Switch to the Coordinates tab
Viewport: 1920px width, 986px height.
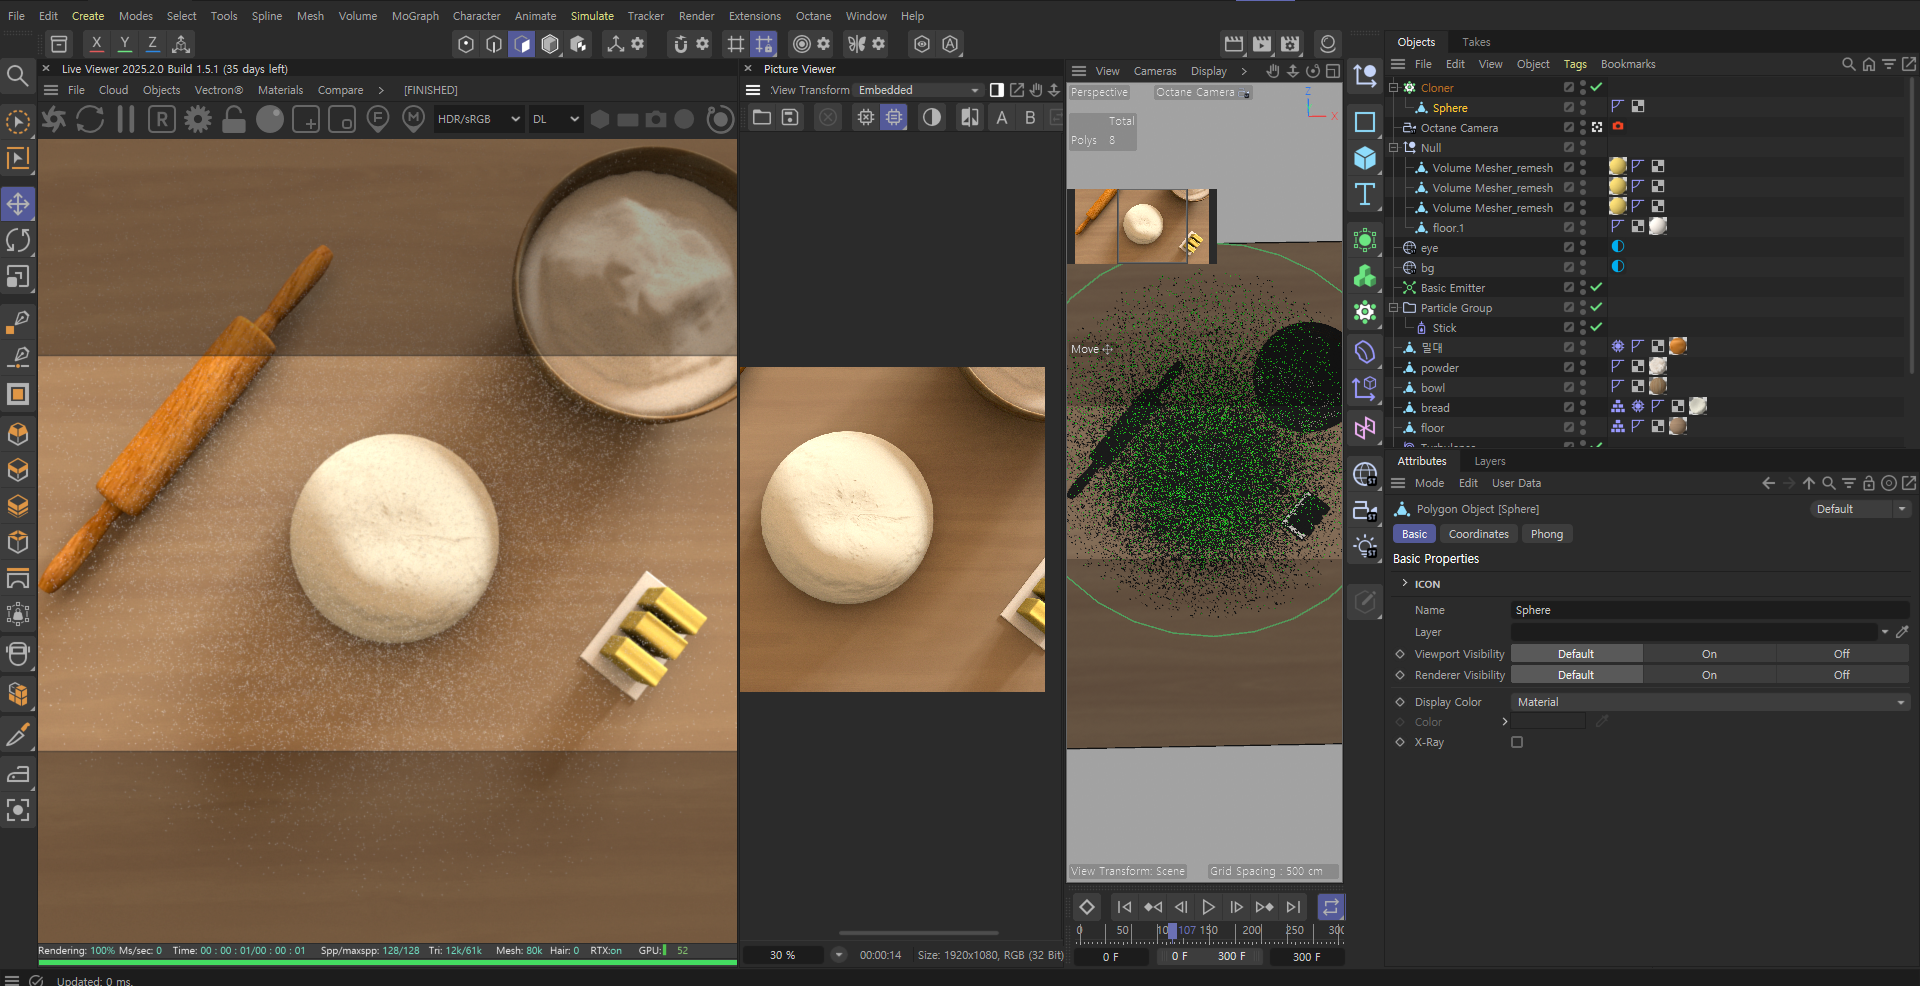1478,534
